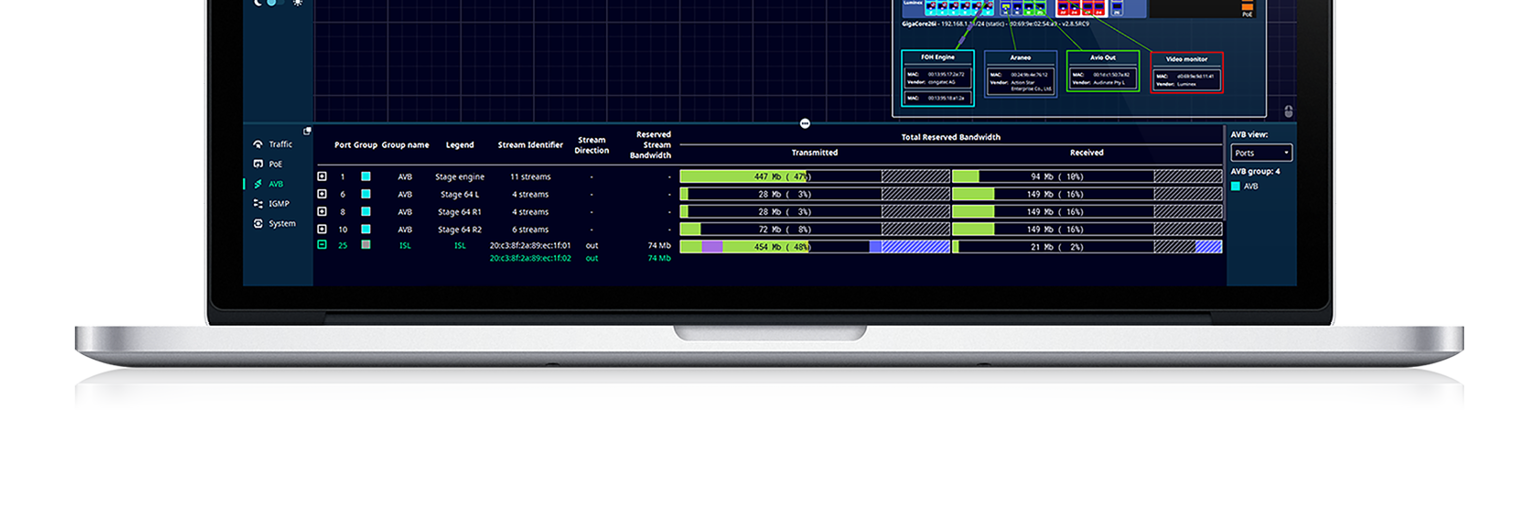Click the green AVB sidebar icon

258,184
